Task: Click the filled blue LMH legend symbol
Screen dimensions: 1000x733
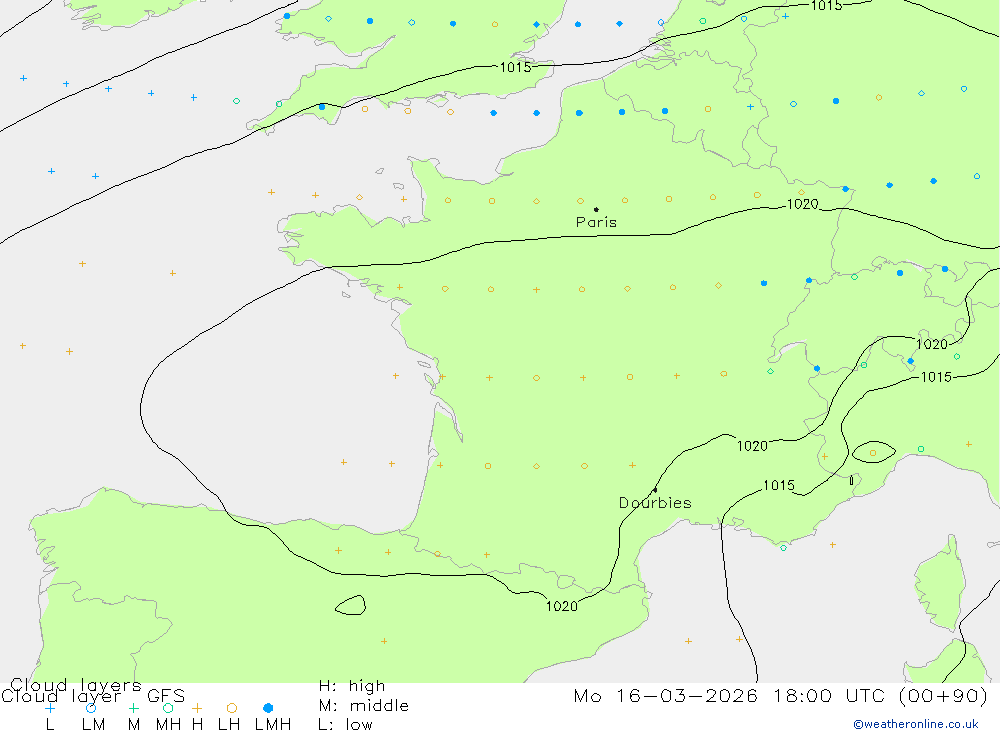Action: tap(268, 708)
